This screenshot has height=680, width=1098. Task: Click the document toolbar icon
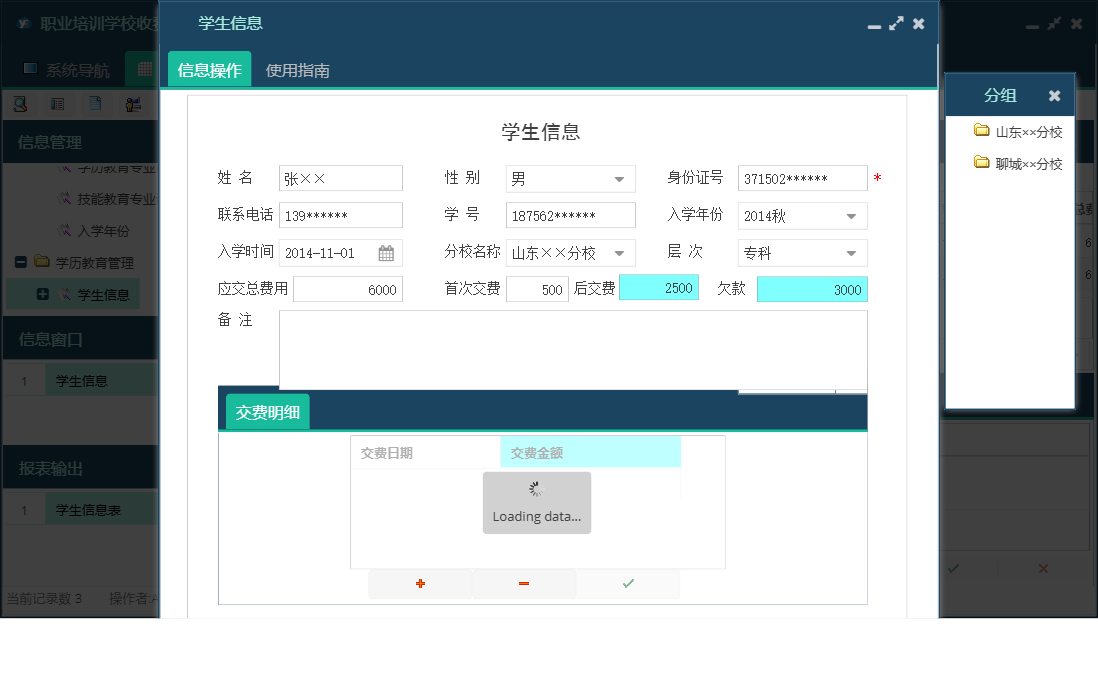click(x=95, y=104)
